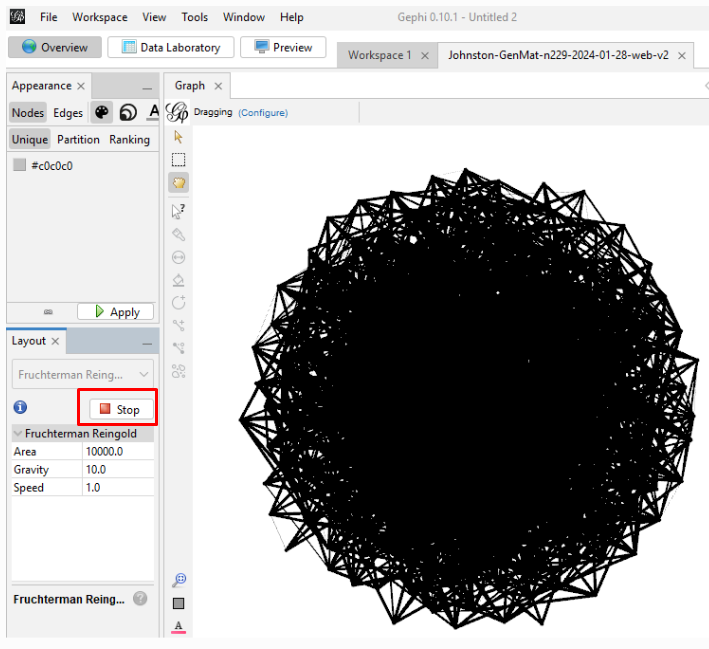
Task: Switch to Partition appearance mode
Action: pyautogui.click(x=78, y=139)
